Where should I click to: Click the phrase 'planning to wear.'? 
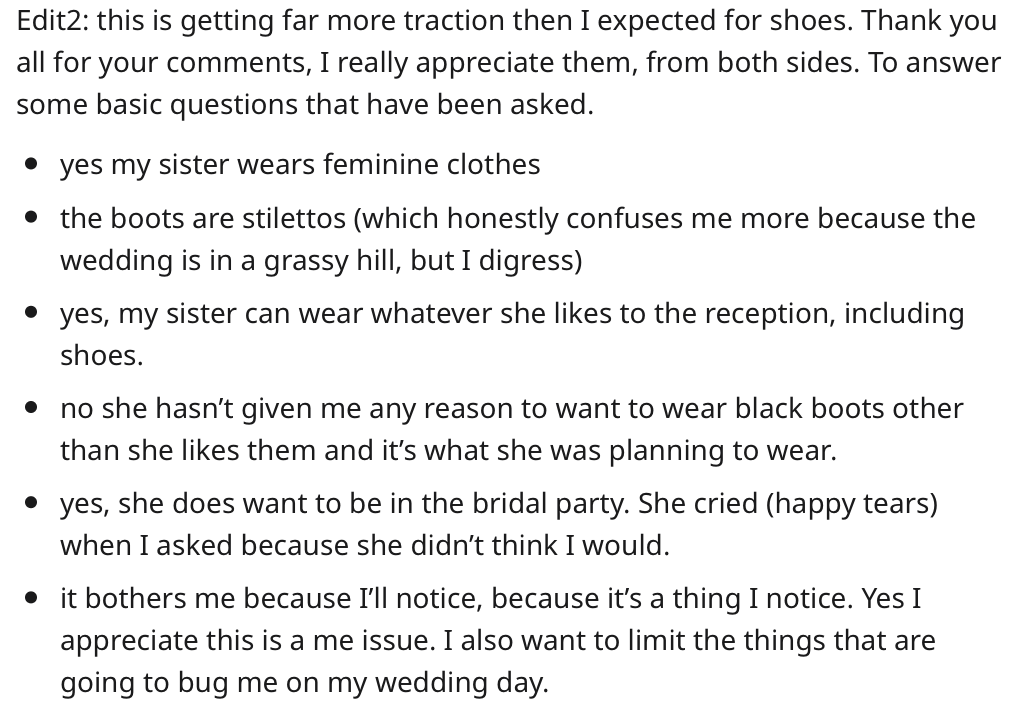point(723,451)
